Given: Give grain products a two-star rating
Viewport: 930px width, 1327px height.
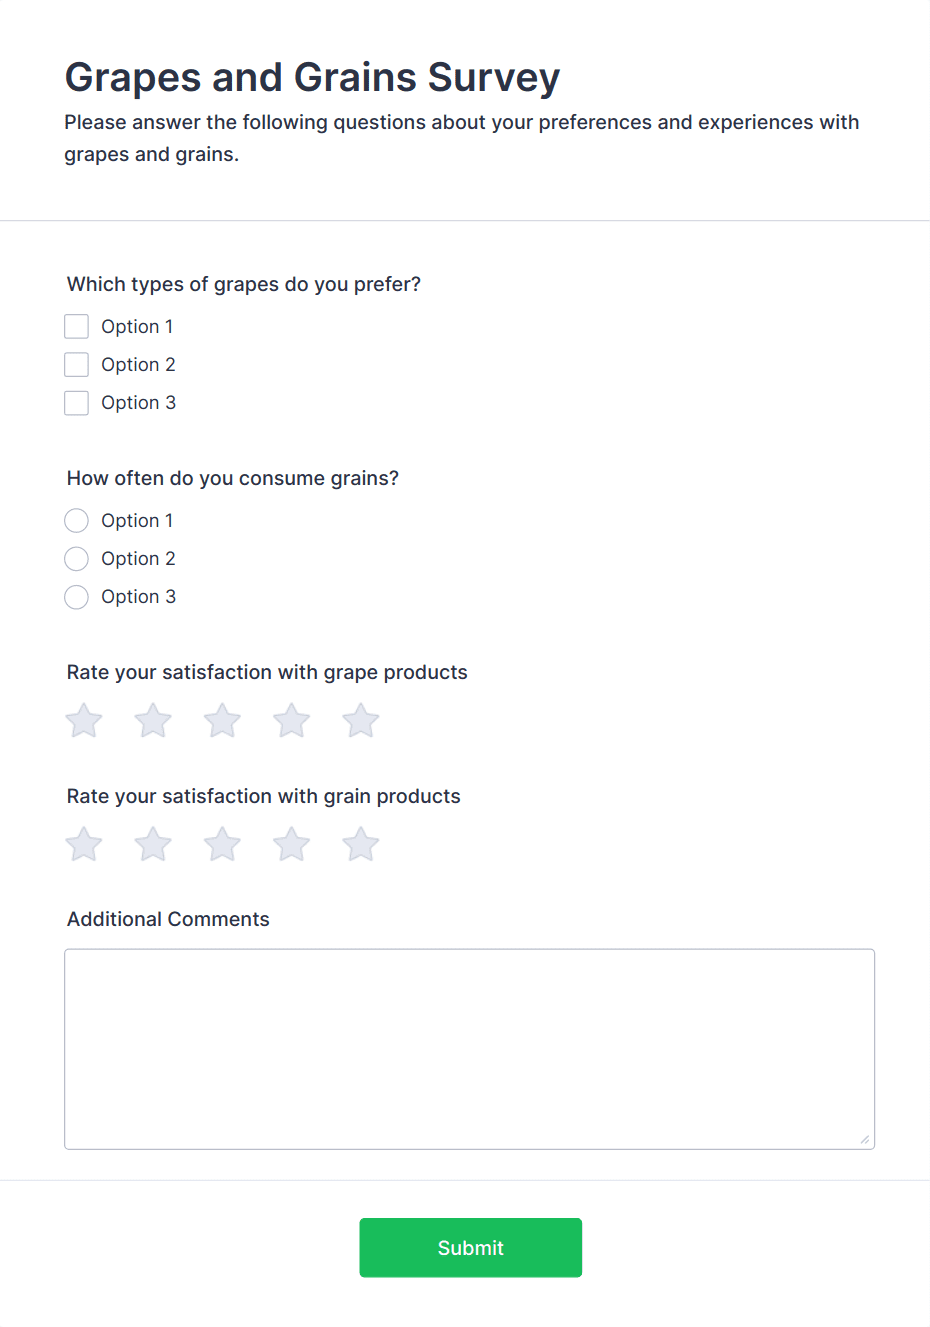Looking at the screenshot, I should coord(153,845).
